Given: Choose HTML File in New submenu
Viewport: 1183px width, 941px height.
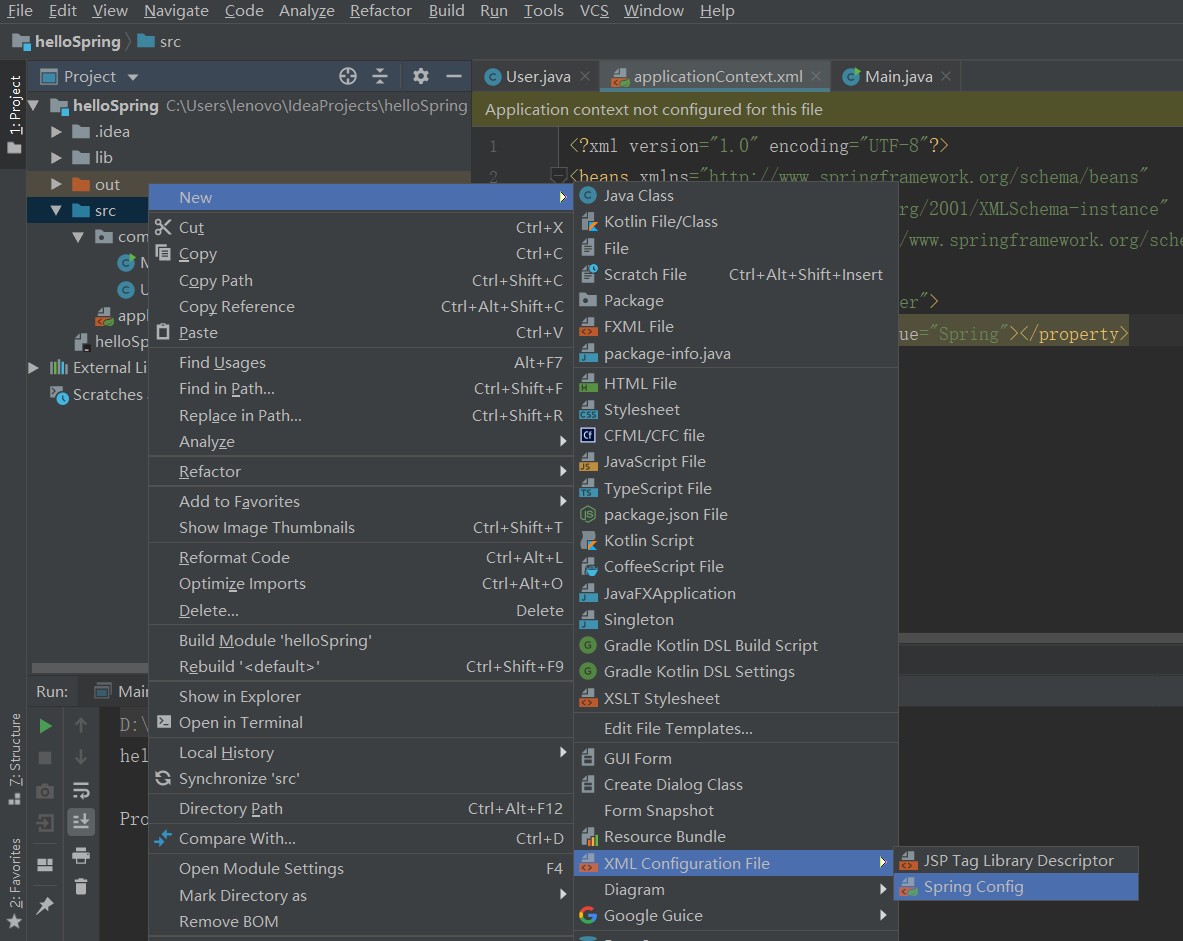Looking at the screenshot, I should tap(736, 383).
